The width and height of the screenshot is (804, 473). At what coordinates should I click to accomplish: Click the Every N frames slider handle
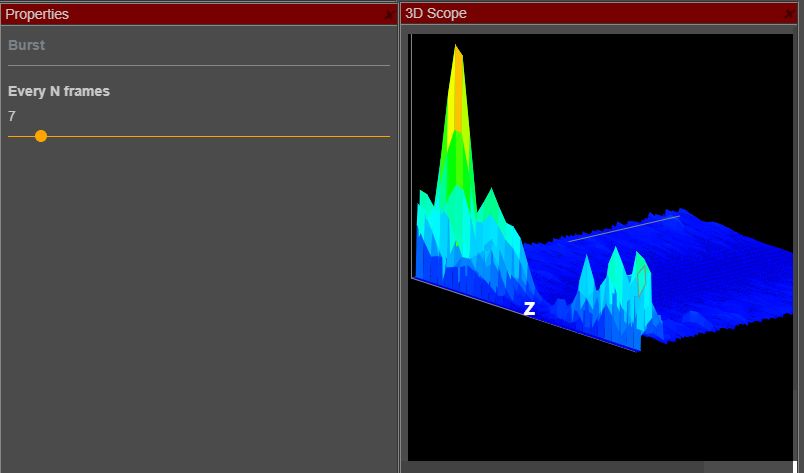click(41, 136)
